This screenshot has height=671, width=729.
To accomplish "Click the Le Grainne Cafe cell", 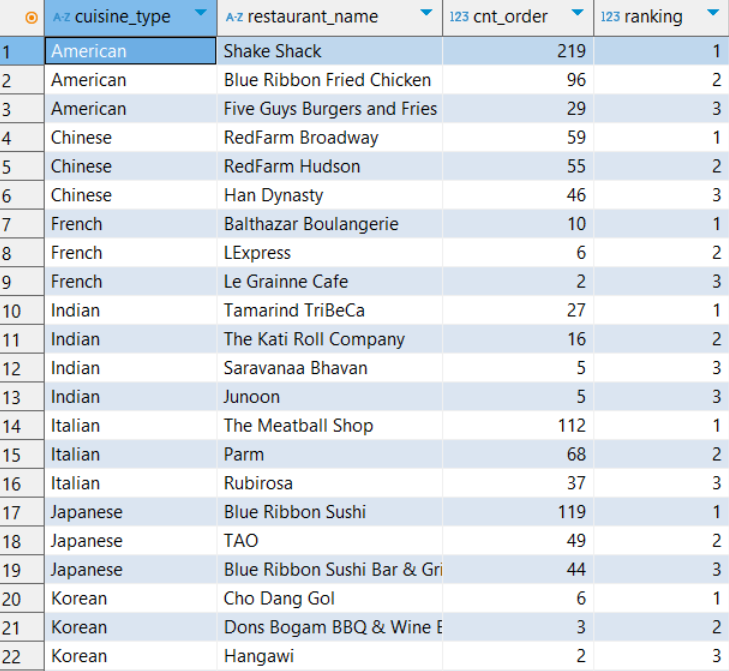I will tap(330, 282).
